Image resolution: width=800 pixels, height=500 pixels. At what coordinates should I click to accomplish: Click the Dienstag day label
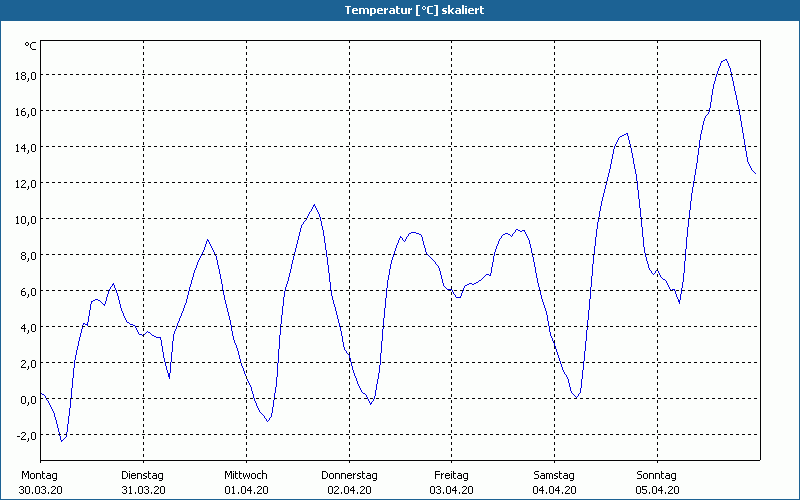142,475
